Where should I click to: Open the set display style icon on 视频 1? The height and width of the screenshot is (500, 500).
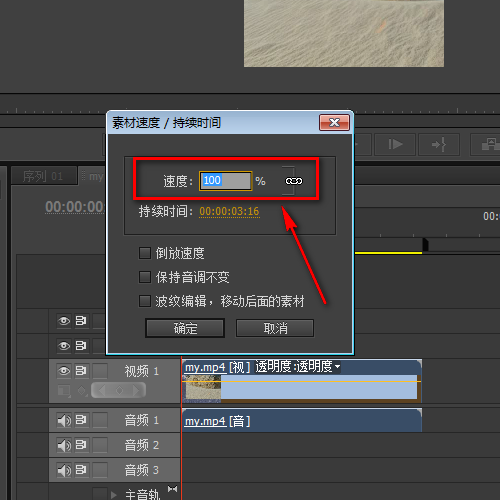pos(64,390)
